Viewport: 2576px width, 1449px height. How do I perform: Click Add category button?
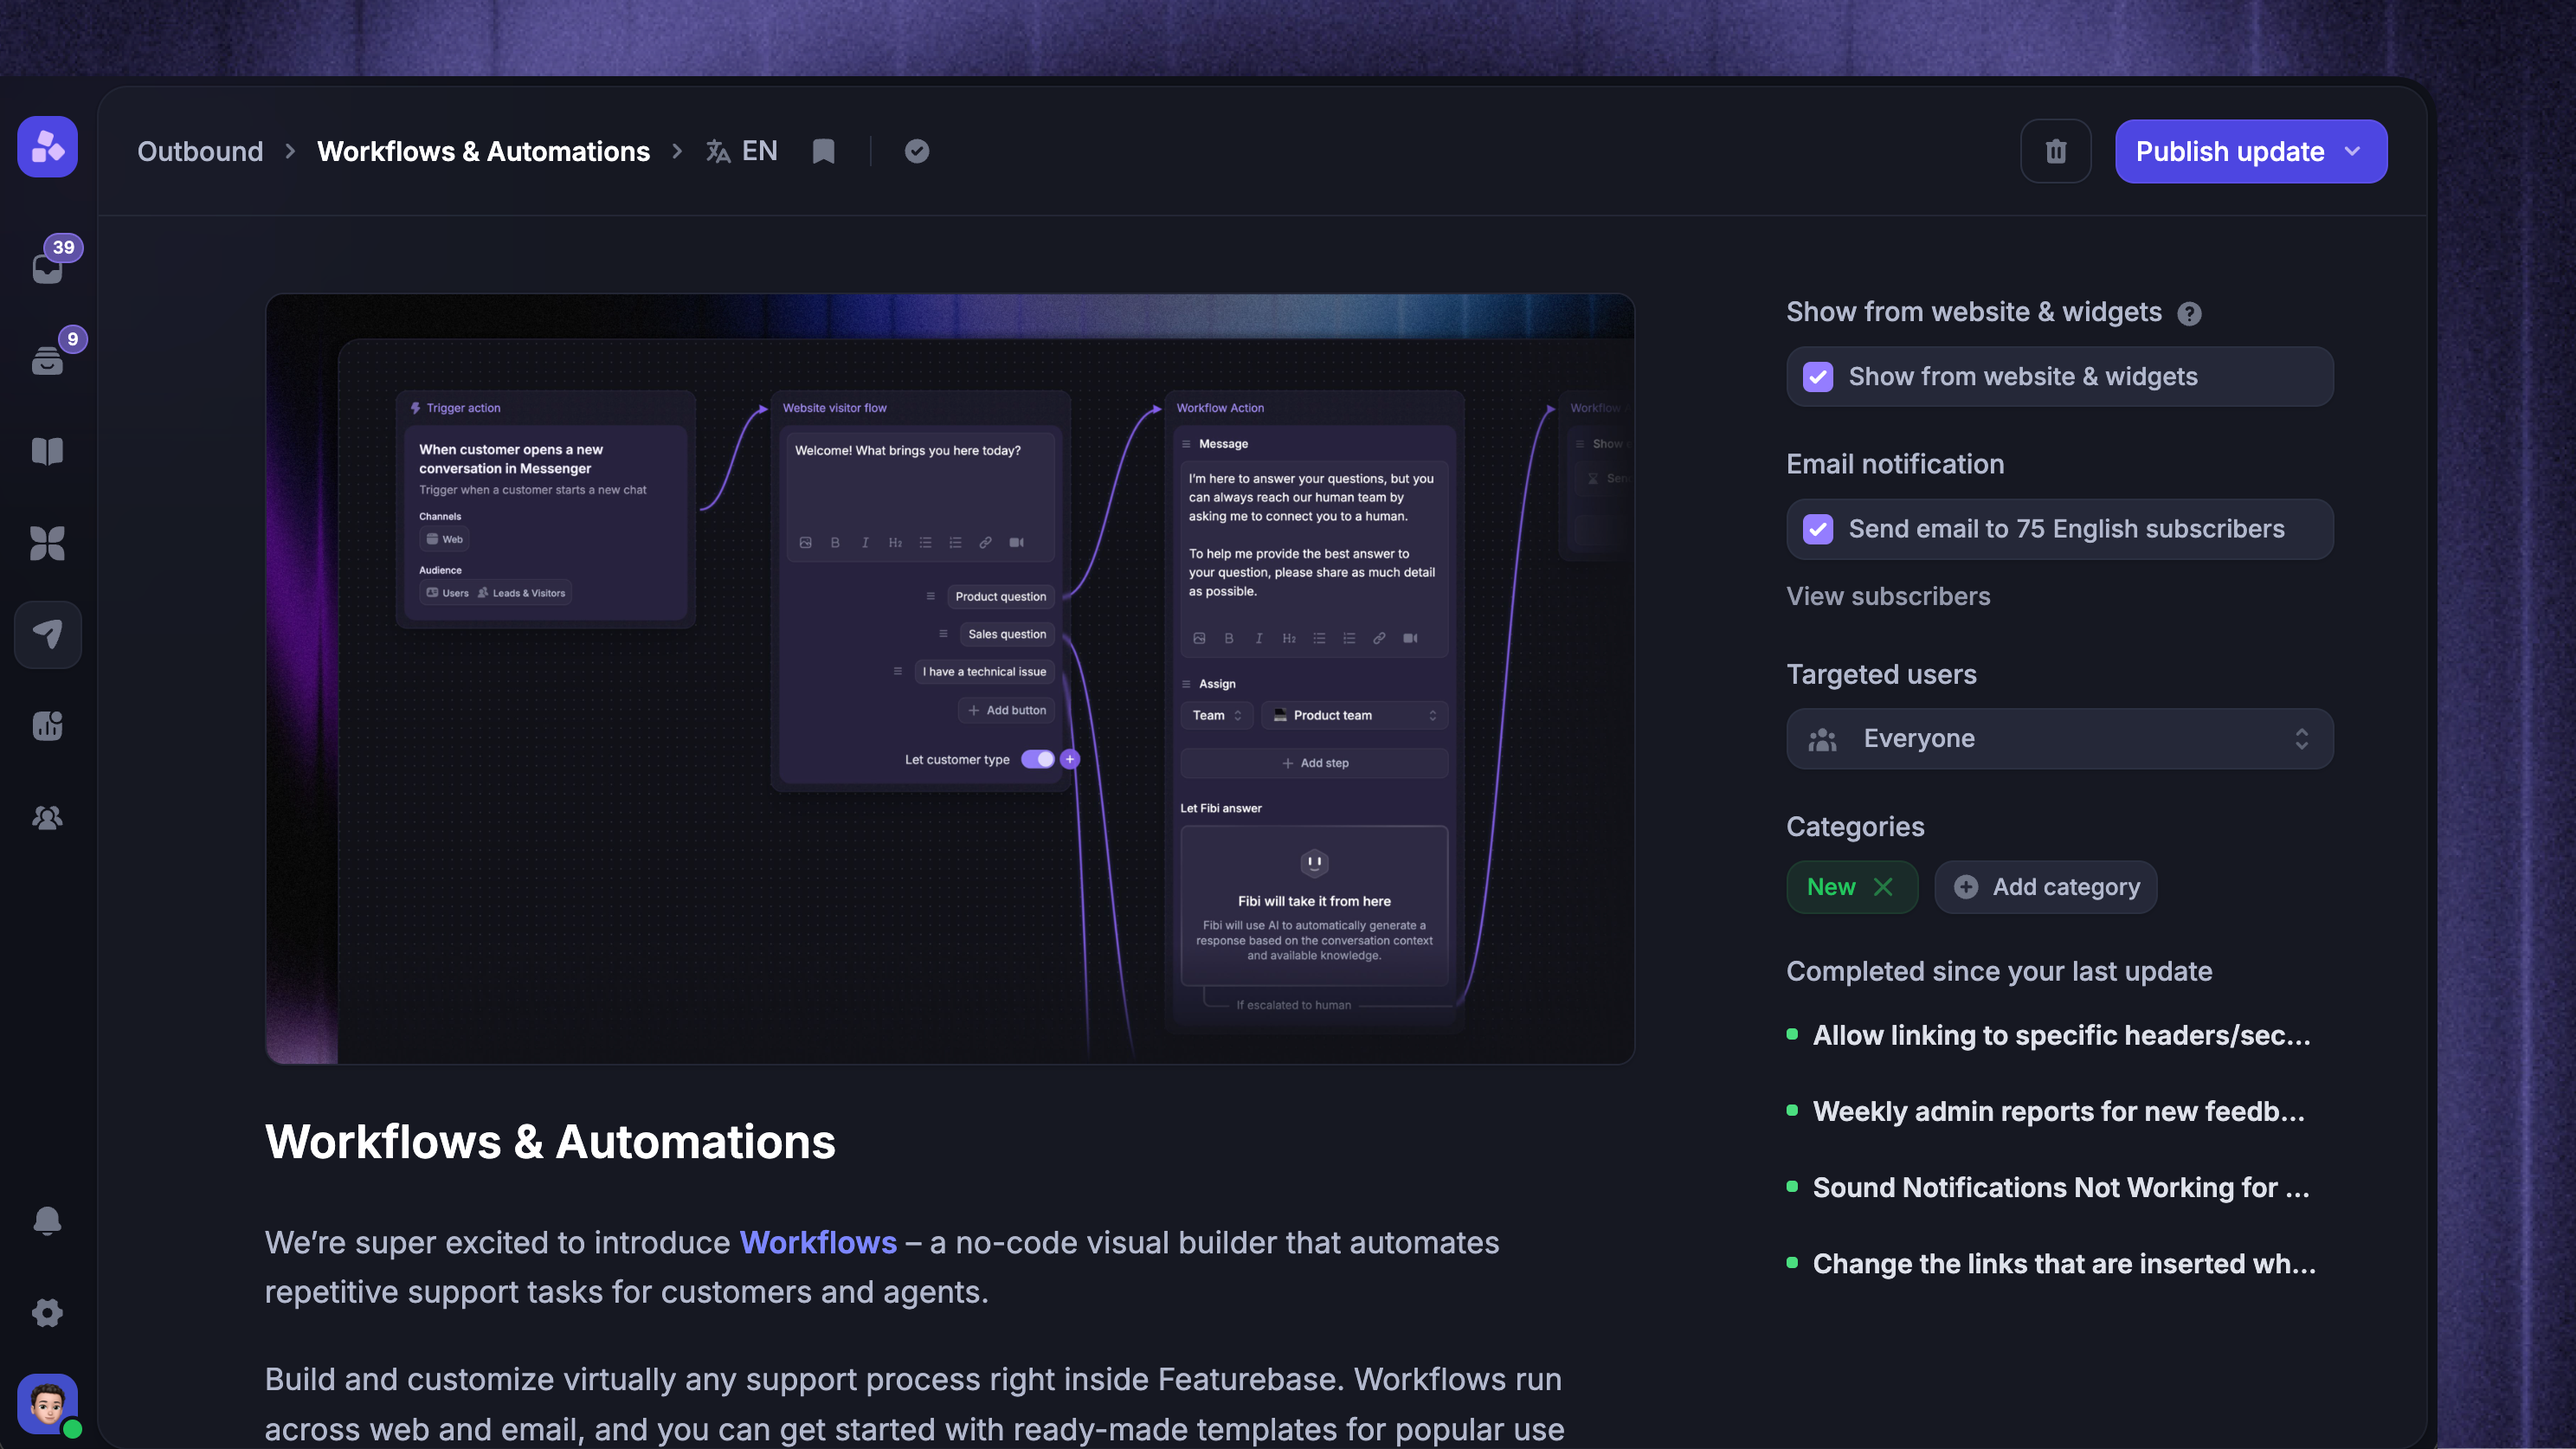tap(2046, 887)
